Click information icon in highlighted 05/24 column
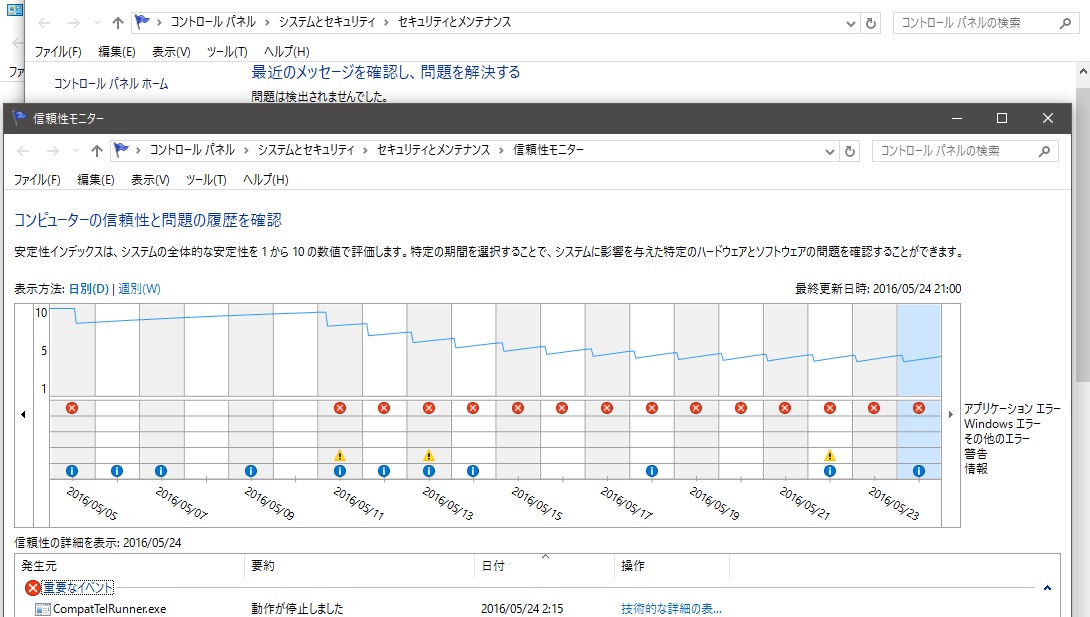 point(919,471)
